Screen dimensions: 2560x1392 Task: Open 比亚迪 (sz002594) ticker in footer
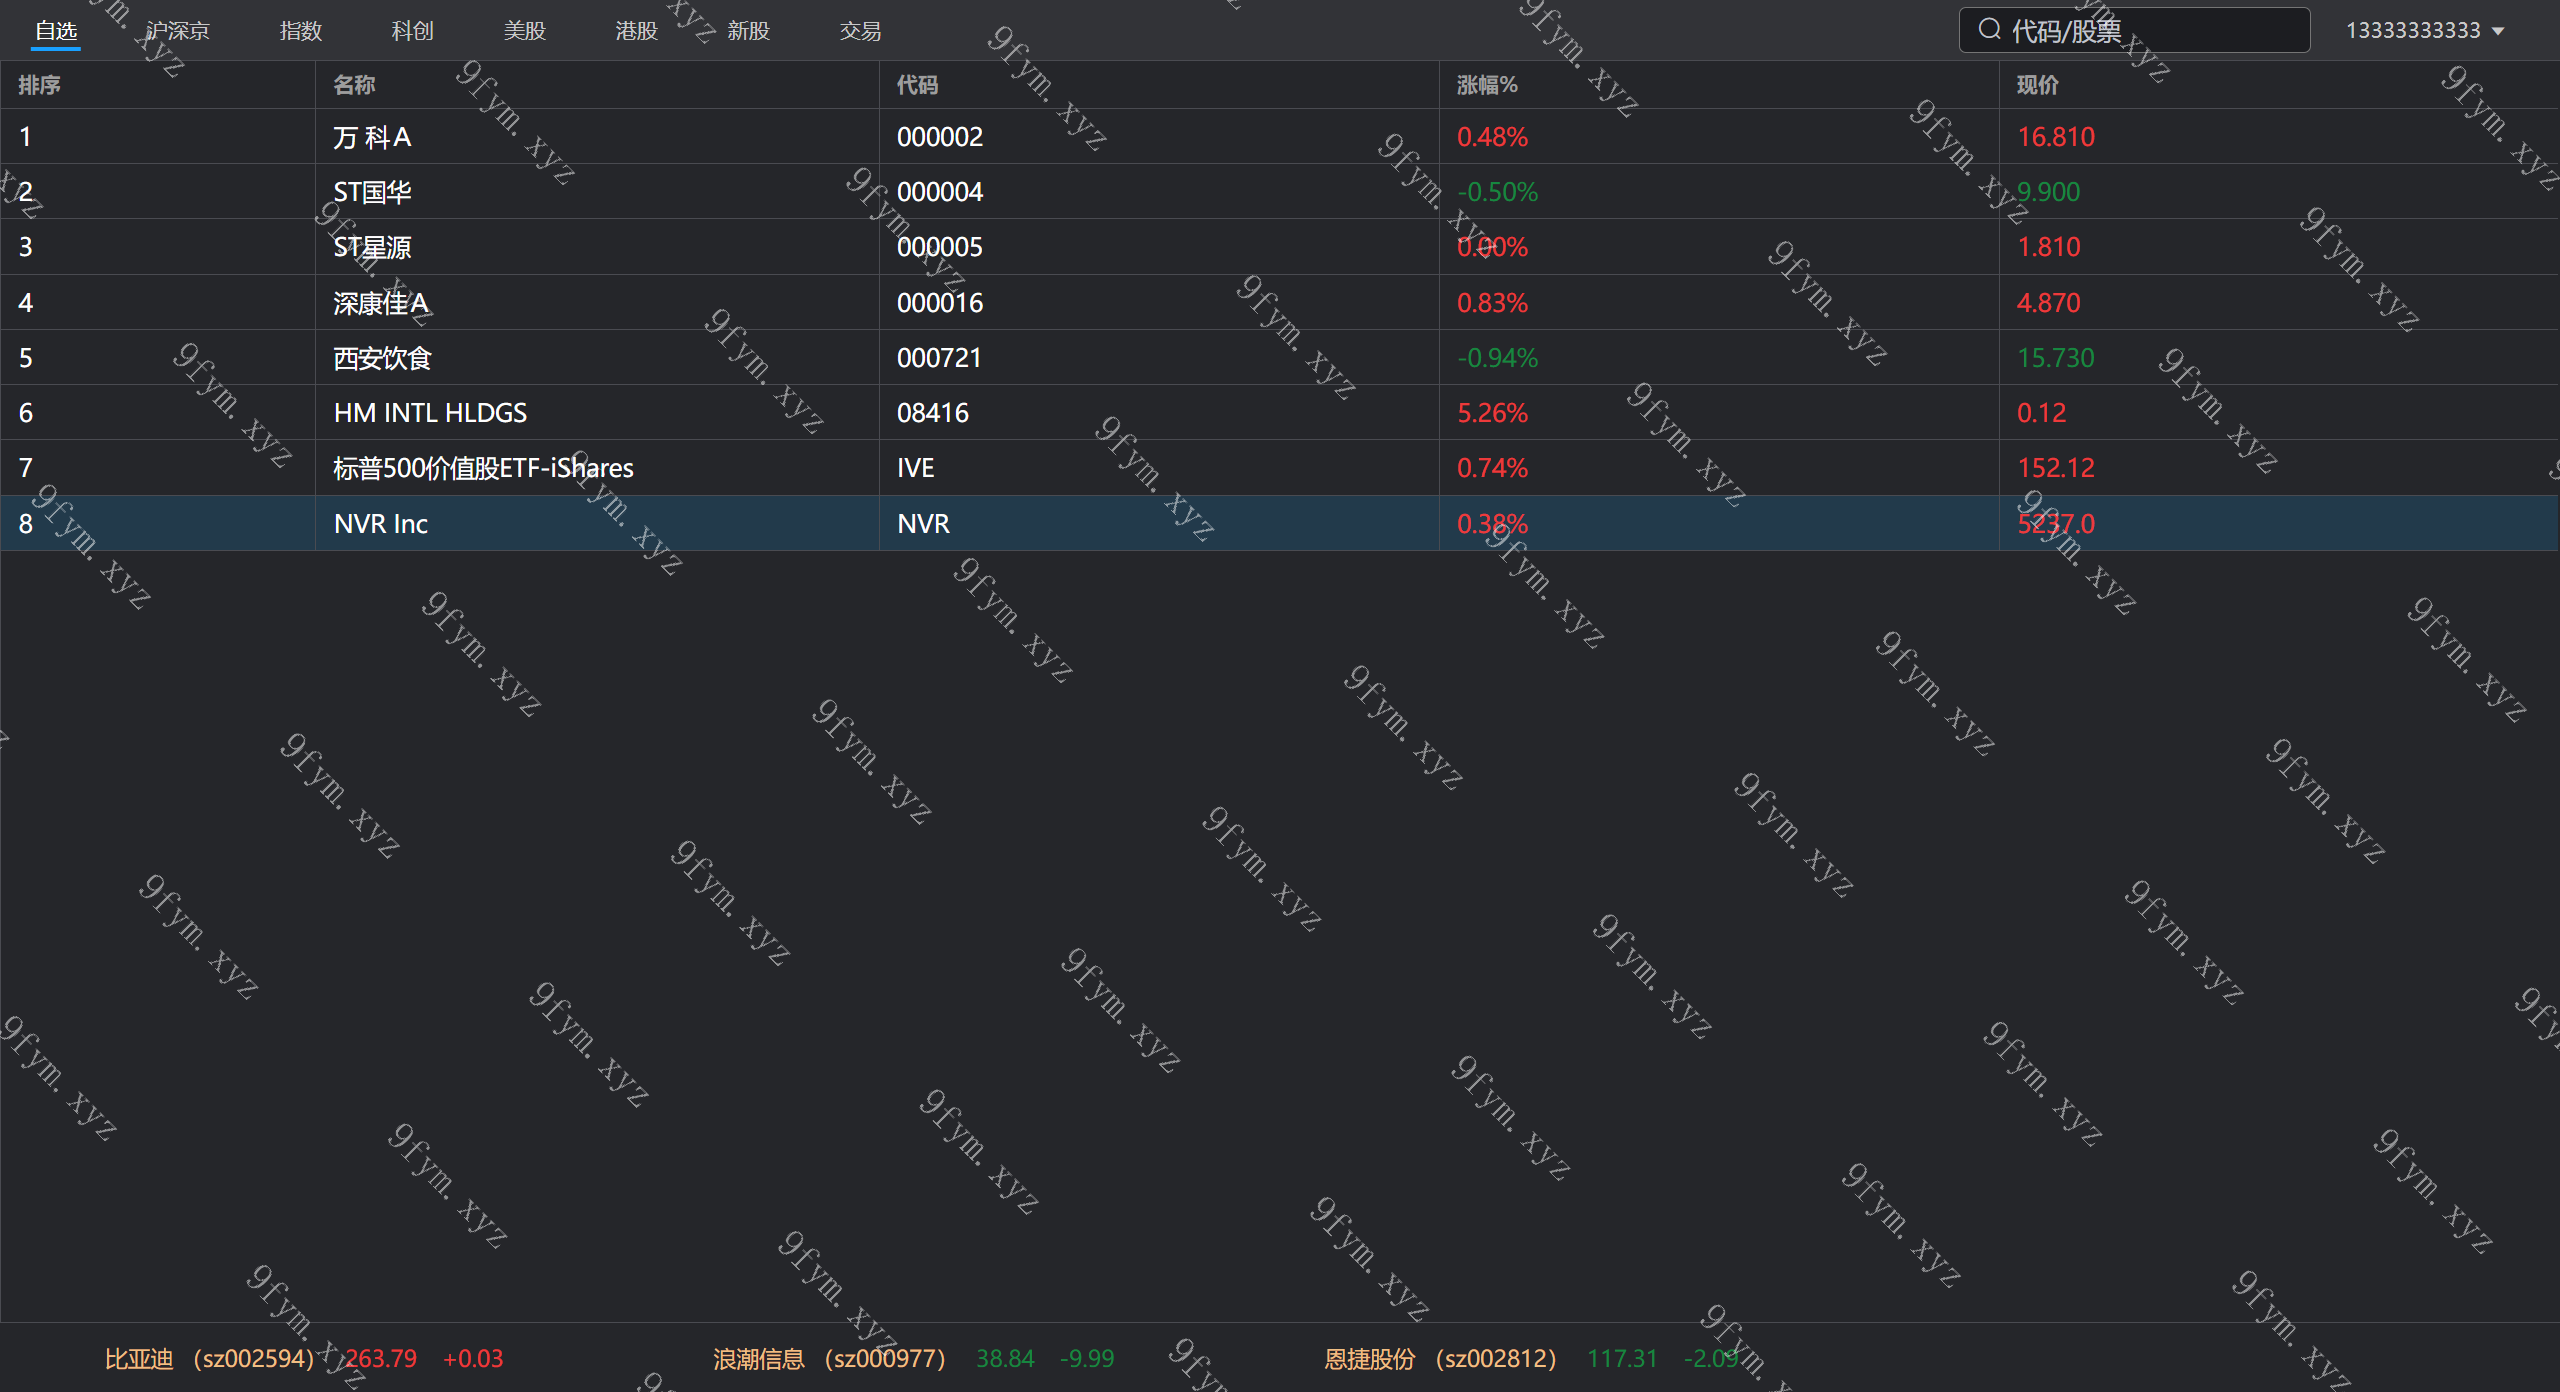[x=210, y=1359]
